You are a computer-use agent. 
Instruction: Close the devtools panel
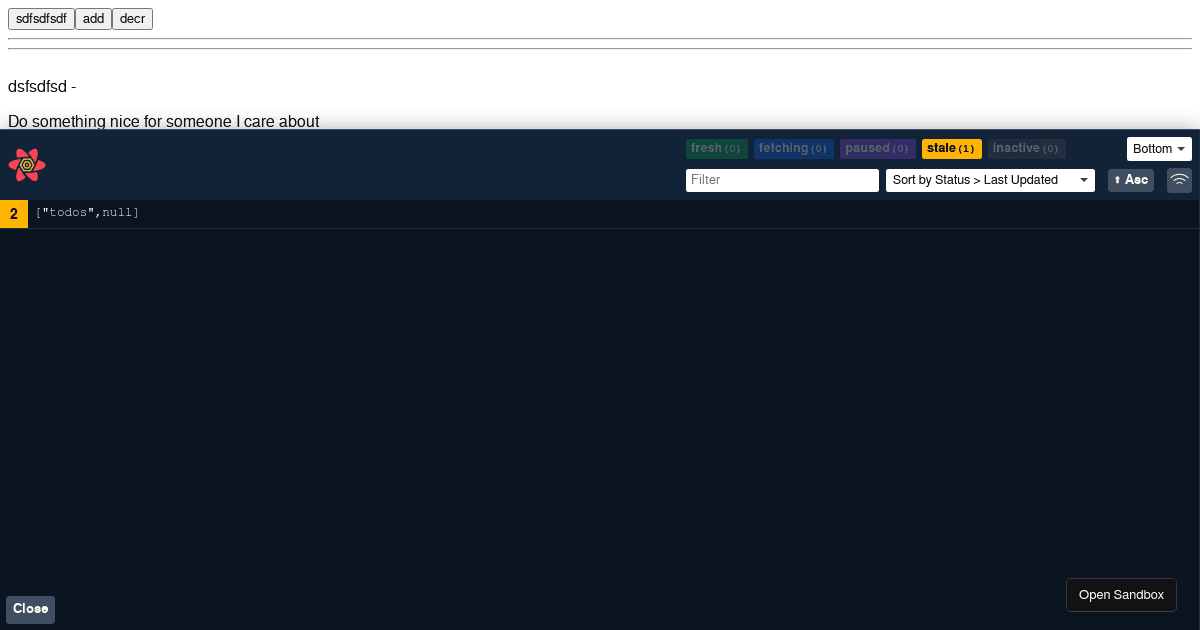[31, 609]
